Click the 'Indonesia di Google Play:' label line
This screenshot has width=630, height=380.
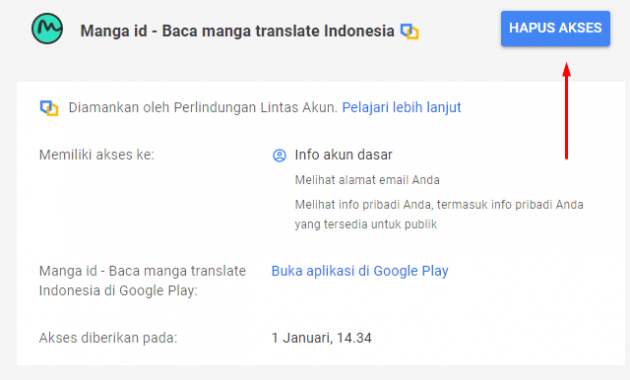118,290
